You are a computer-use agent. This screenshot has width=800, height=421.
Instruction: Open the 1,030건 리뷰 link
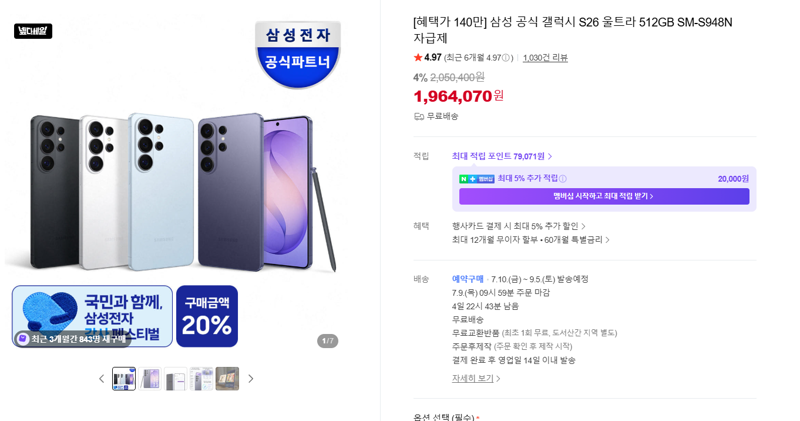545,58
